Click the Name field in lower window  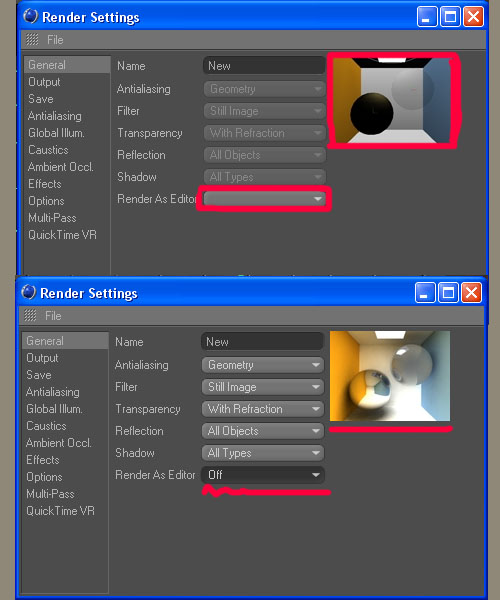tap(262, 342)
